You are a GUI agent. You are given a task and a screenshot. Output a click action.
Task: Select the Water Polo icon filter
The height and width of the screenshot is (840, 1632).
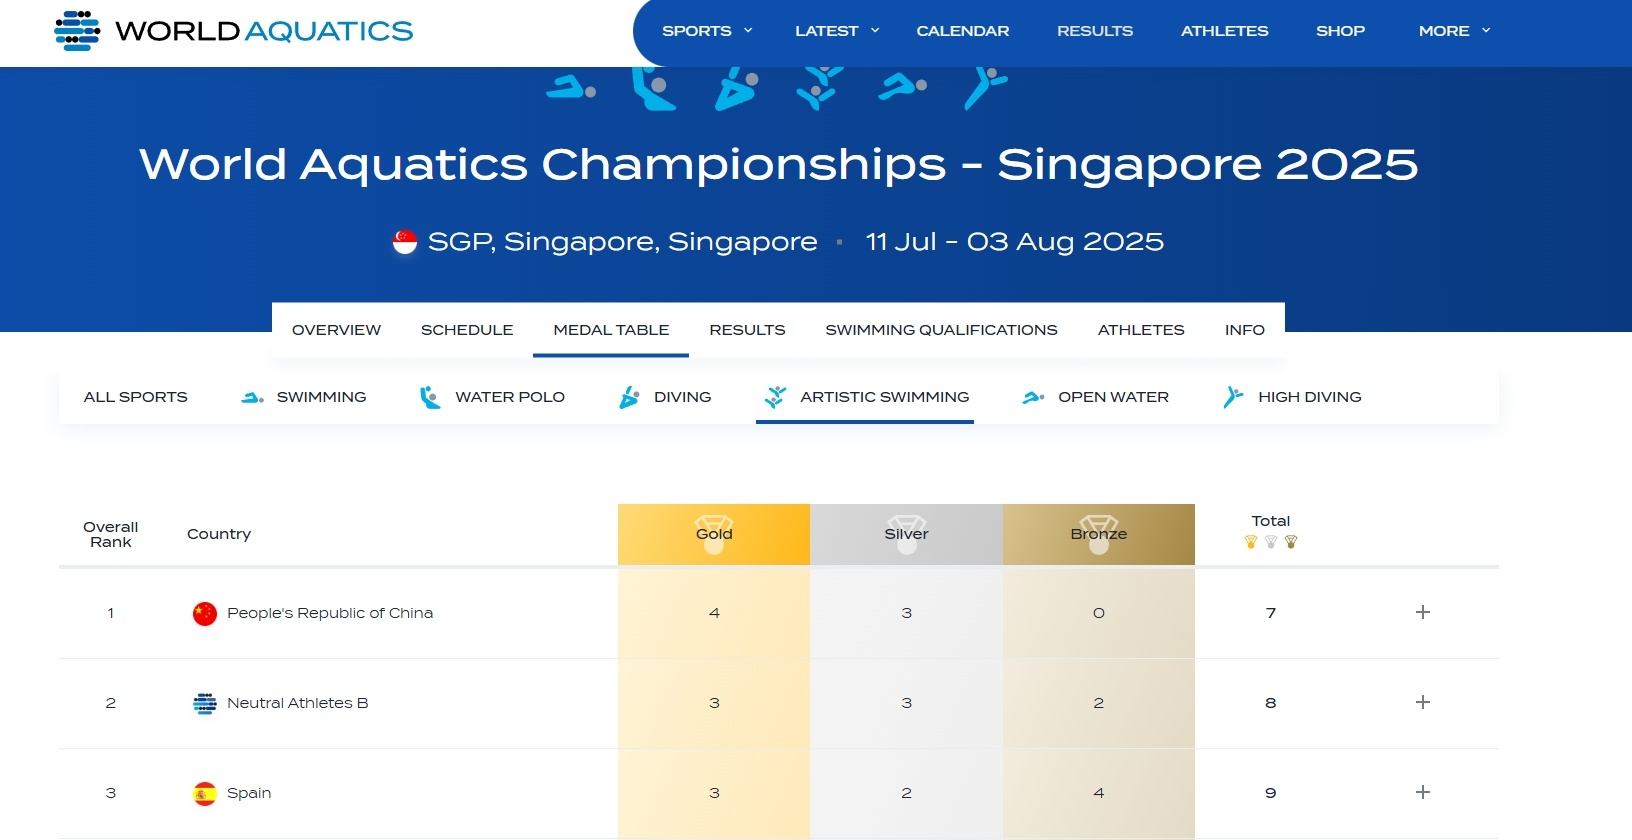click(430, 398)
